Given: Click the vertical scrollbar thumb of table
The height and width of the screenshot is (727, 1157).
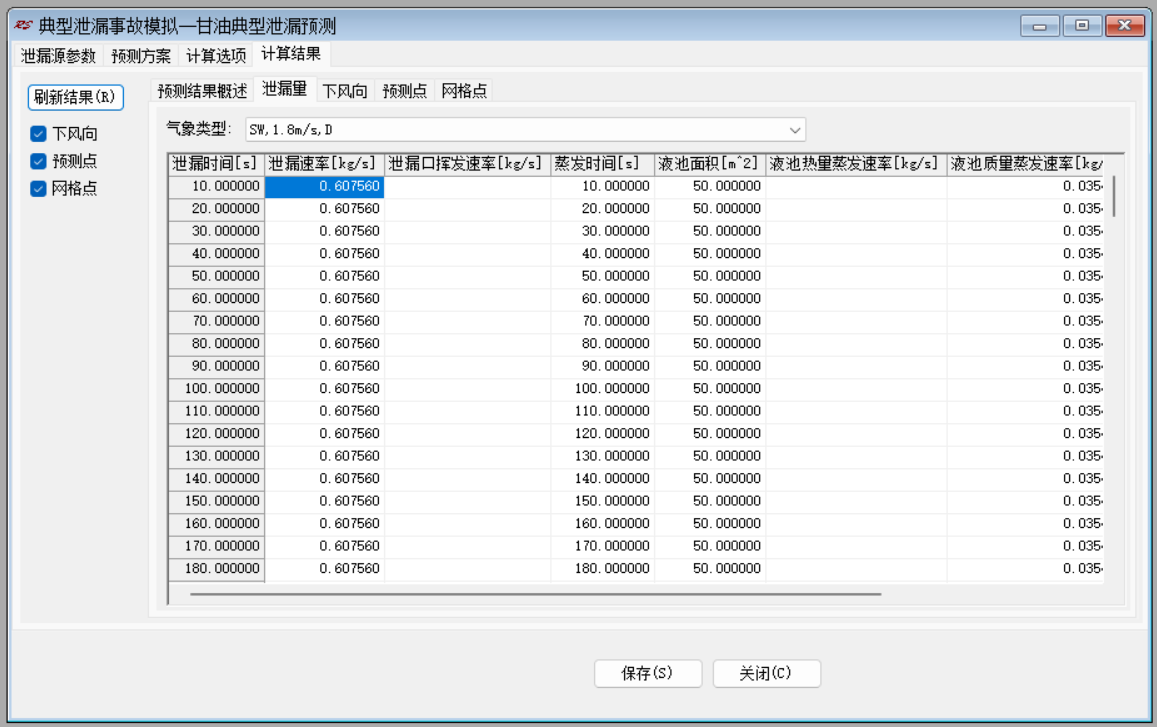Looking at the screenshot, I should pyautogui.click(x=1113, y=196).
